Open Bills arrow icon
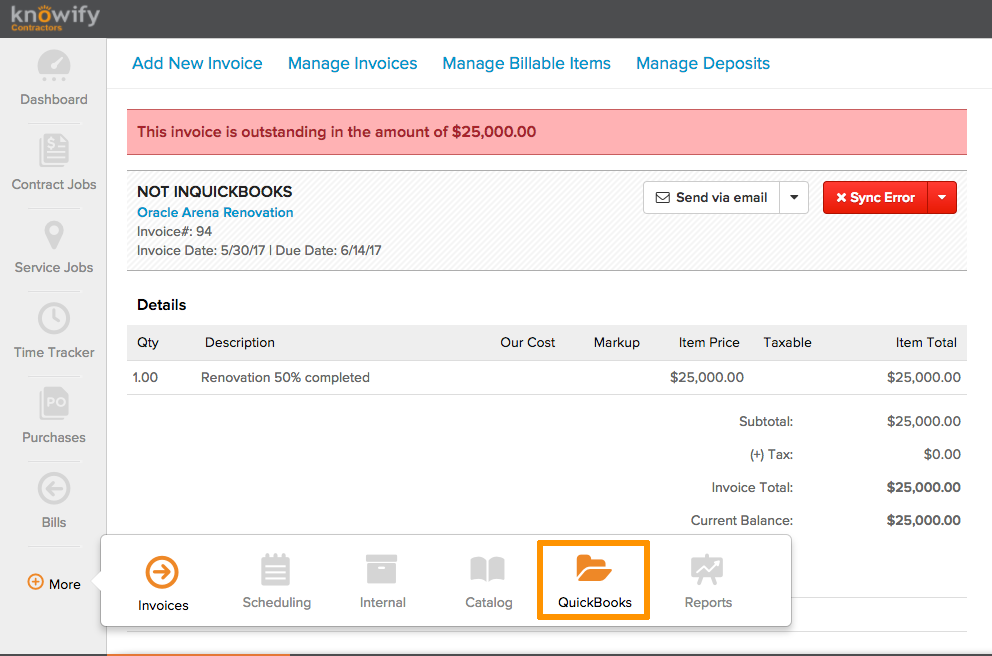 (54, 489)
